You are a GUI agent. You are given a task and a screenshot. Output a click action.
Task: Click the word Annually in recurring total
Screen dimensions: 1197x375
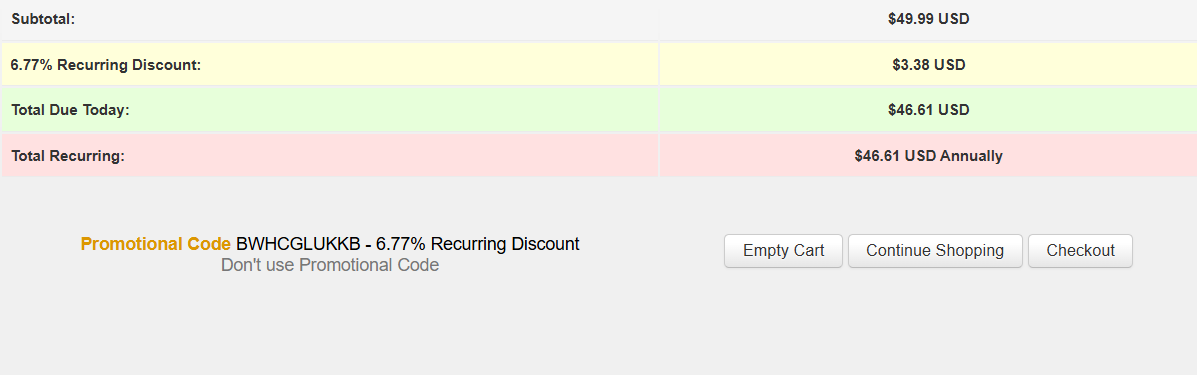pos(971,156)
